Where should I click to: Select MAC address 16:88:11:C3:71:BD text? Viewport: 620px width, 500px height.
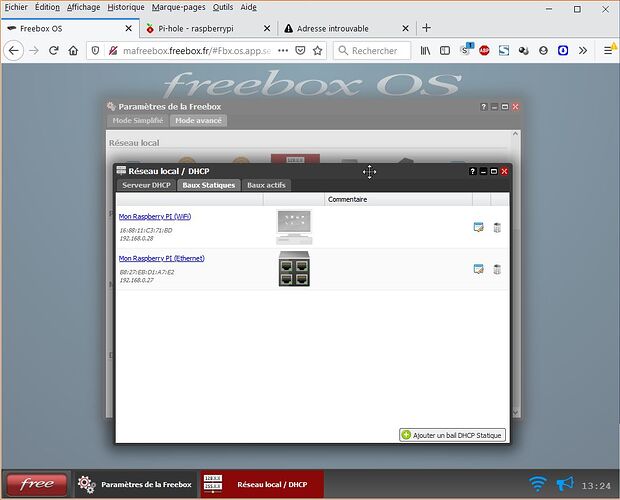[x=146, y=230]
